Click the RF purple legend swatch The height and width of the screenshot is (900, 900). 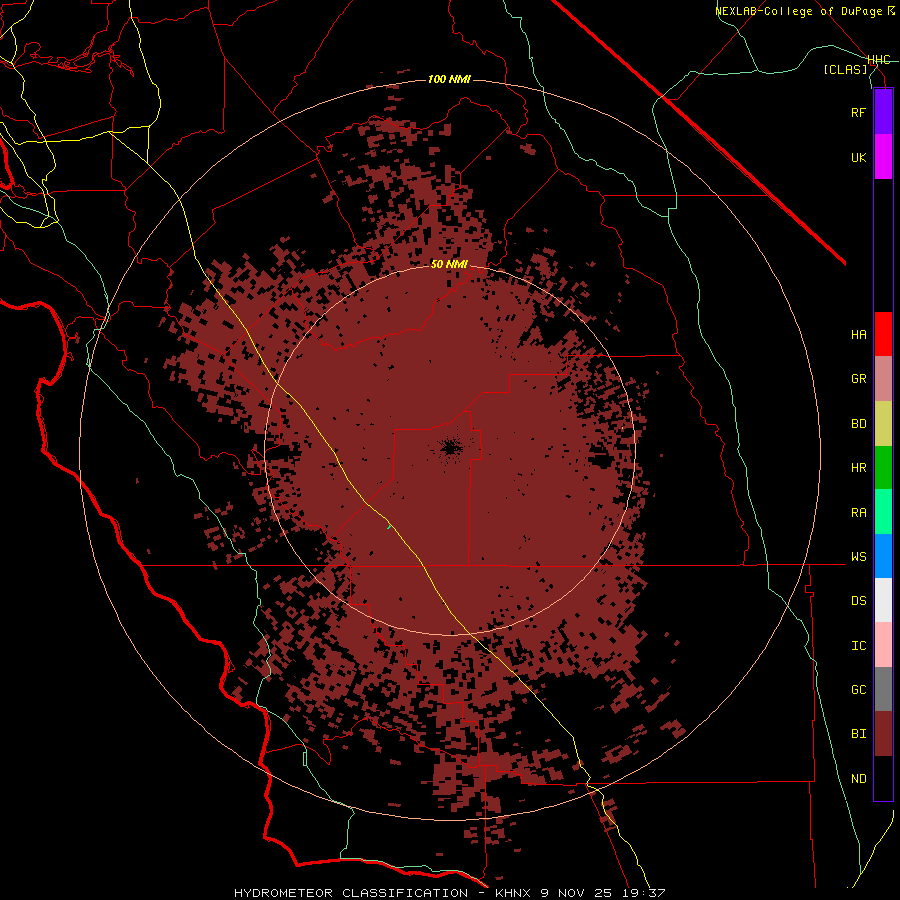883,112
